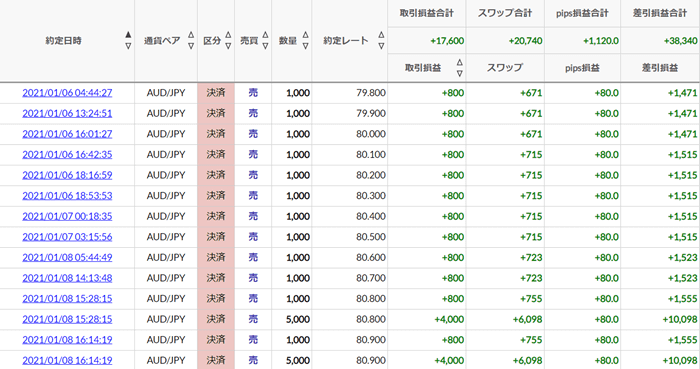This screenshot has width=700, height=369.
Task: Sort by 約定レート column sort arrows
Action: (381, 40)
